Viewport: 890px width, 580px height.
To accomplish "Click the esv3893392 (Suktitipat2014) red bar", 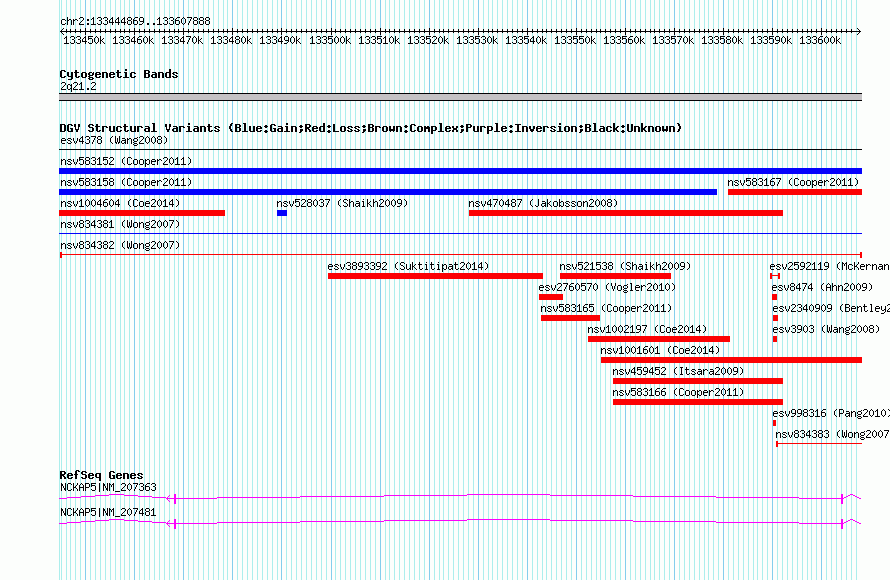I will coord(435,276).
